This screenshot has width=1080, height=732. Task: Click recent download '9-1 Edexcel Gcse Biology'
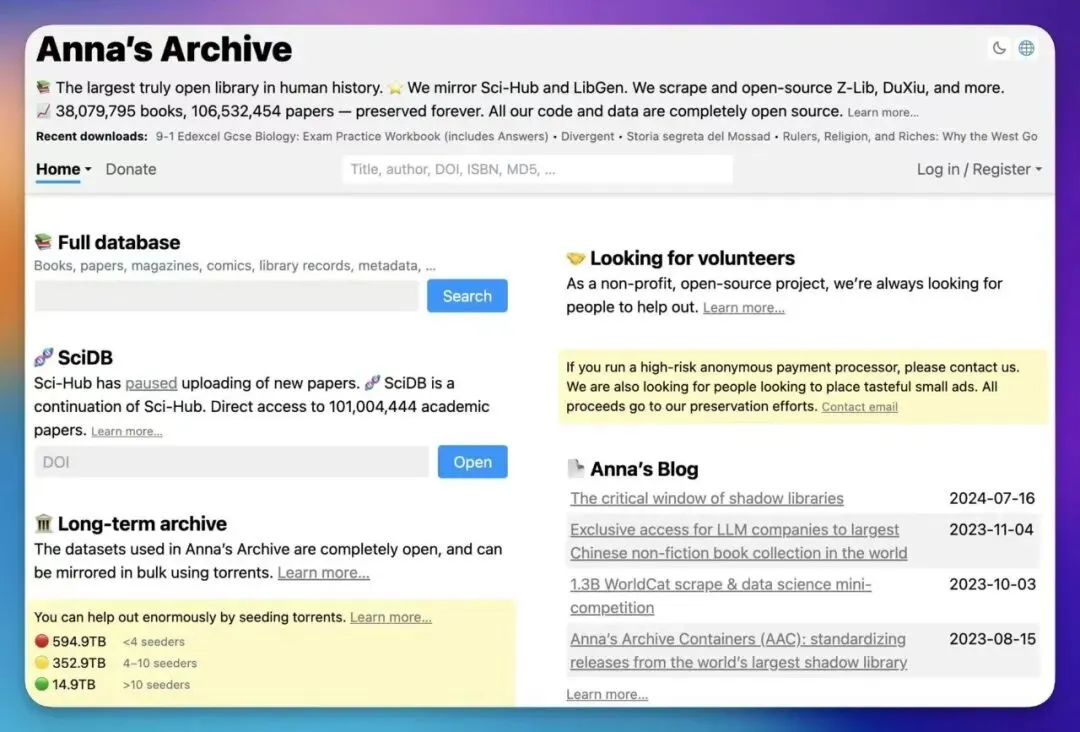coord(352,136)
